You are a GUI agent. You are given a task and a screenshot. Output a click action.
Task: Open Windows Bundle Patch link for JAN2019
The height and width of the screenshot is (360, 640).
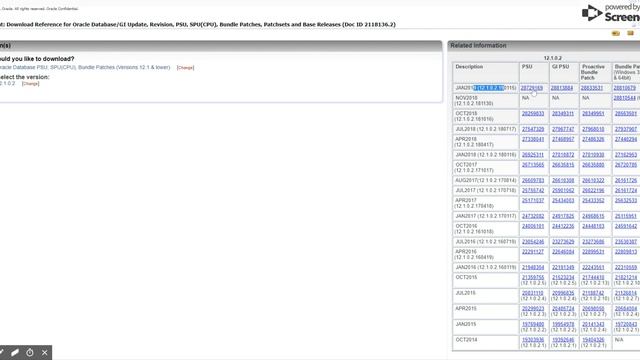click(x=624, y=88)
